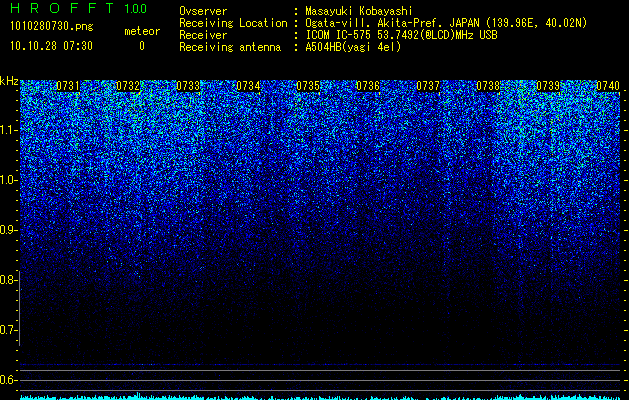
Task: Click the Ovserver label
Action: 203,11
